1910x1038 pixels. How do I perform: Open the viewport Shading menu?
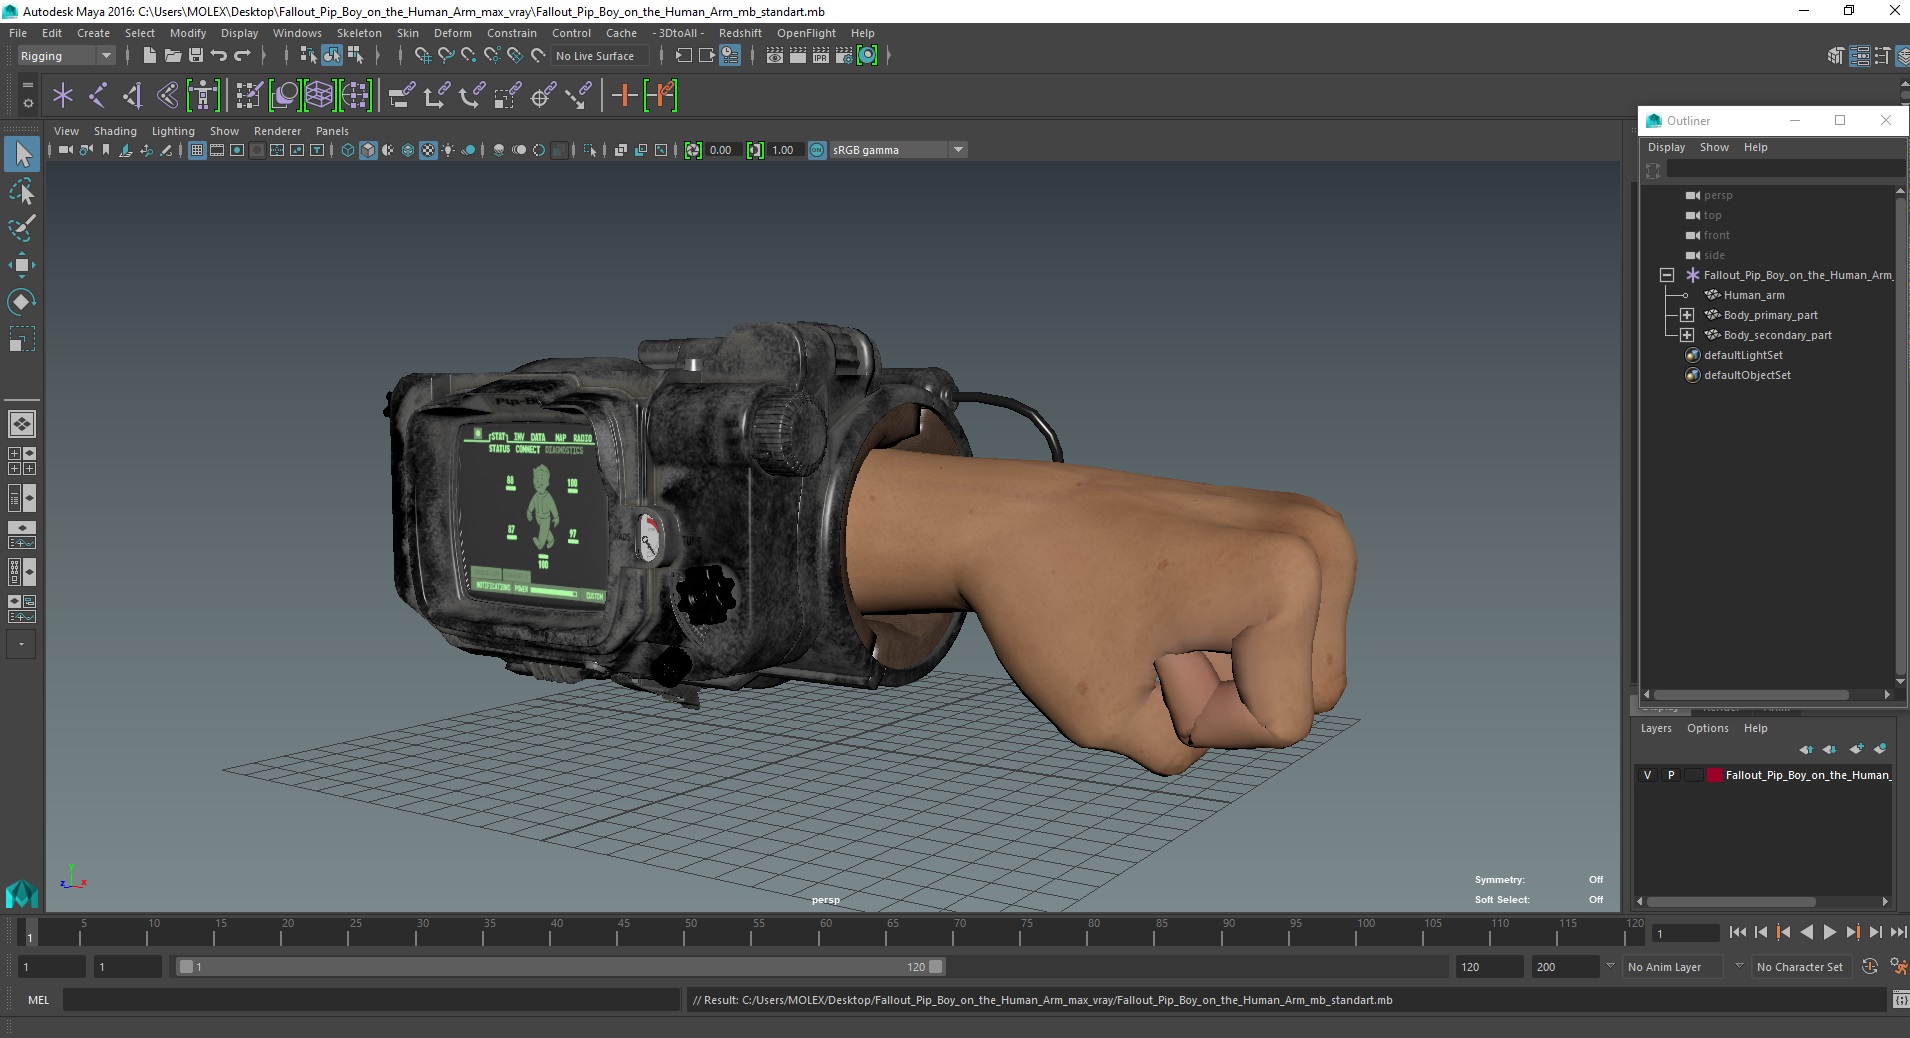click(115, 131)
